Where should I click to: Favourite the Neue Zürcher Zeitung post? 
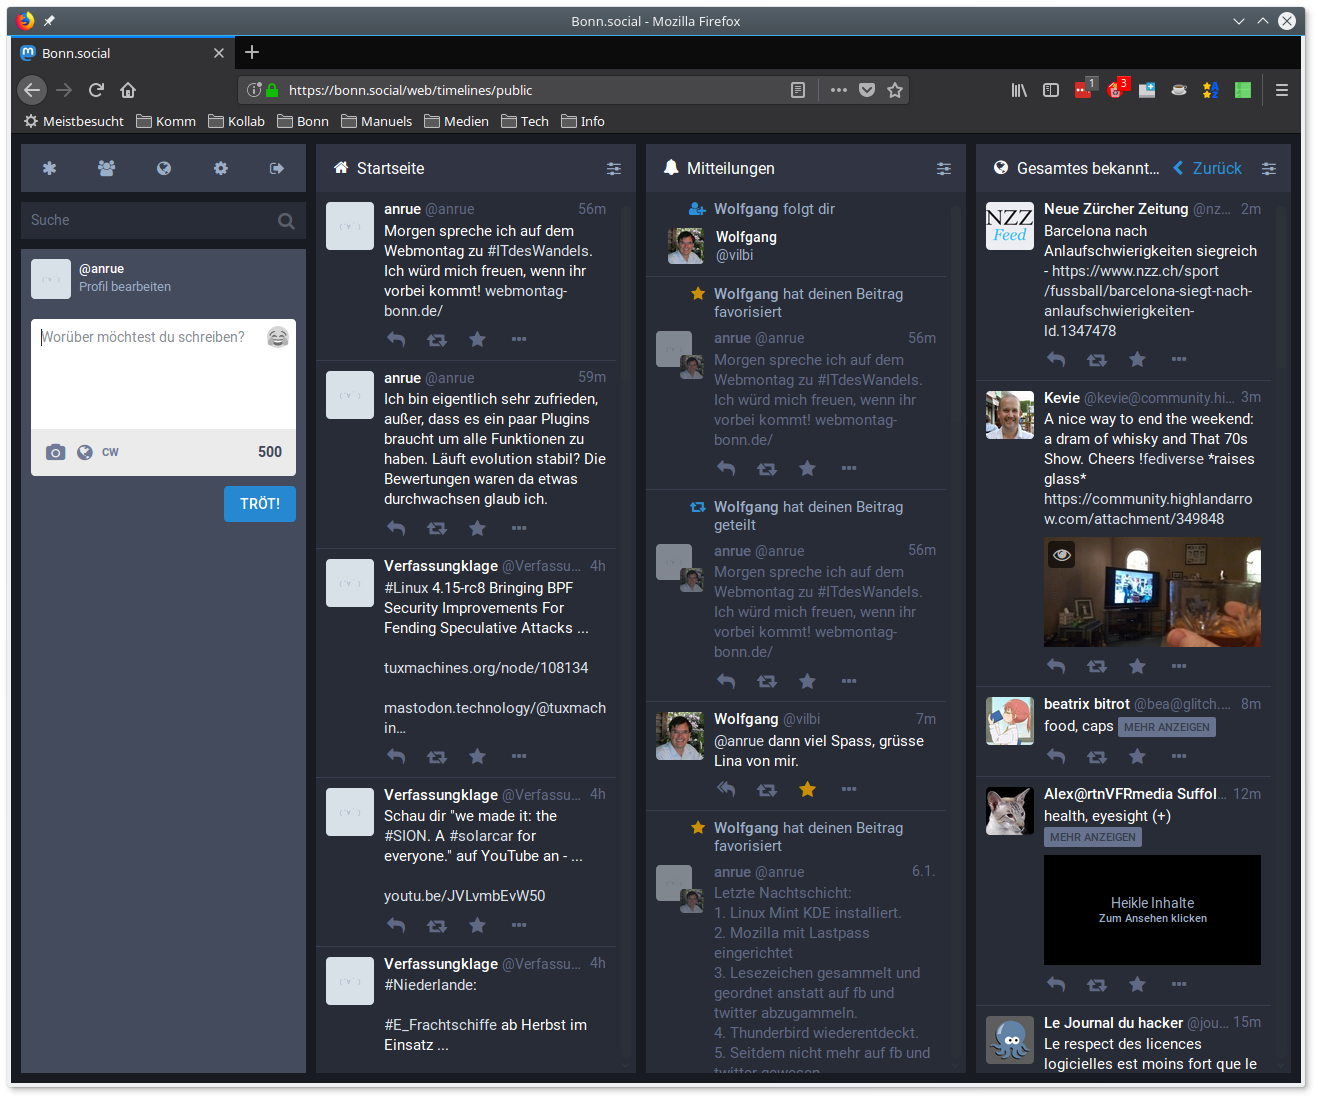coord(1138,359)
